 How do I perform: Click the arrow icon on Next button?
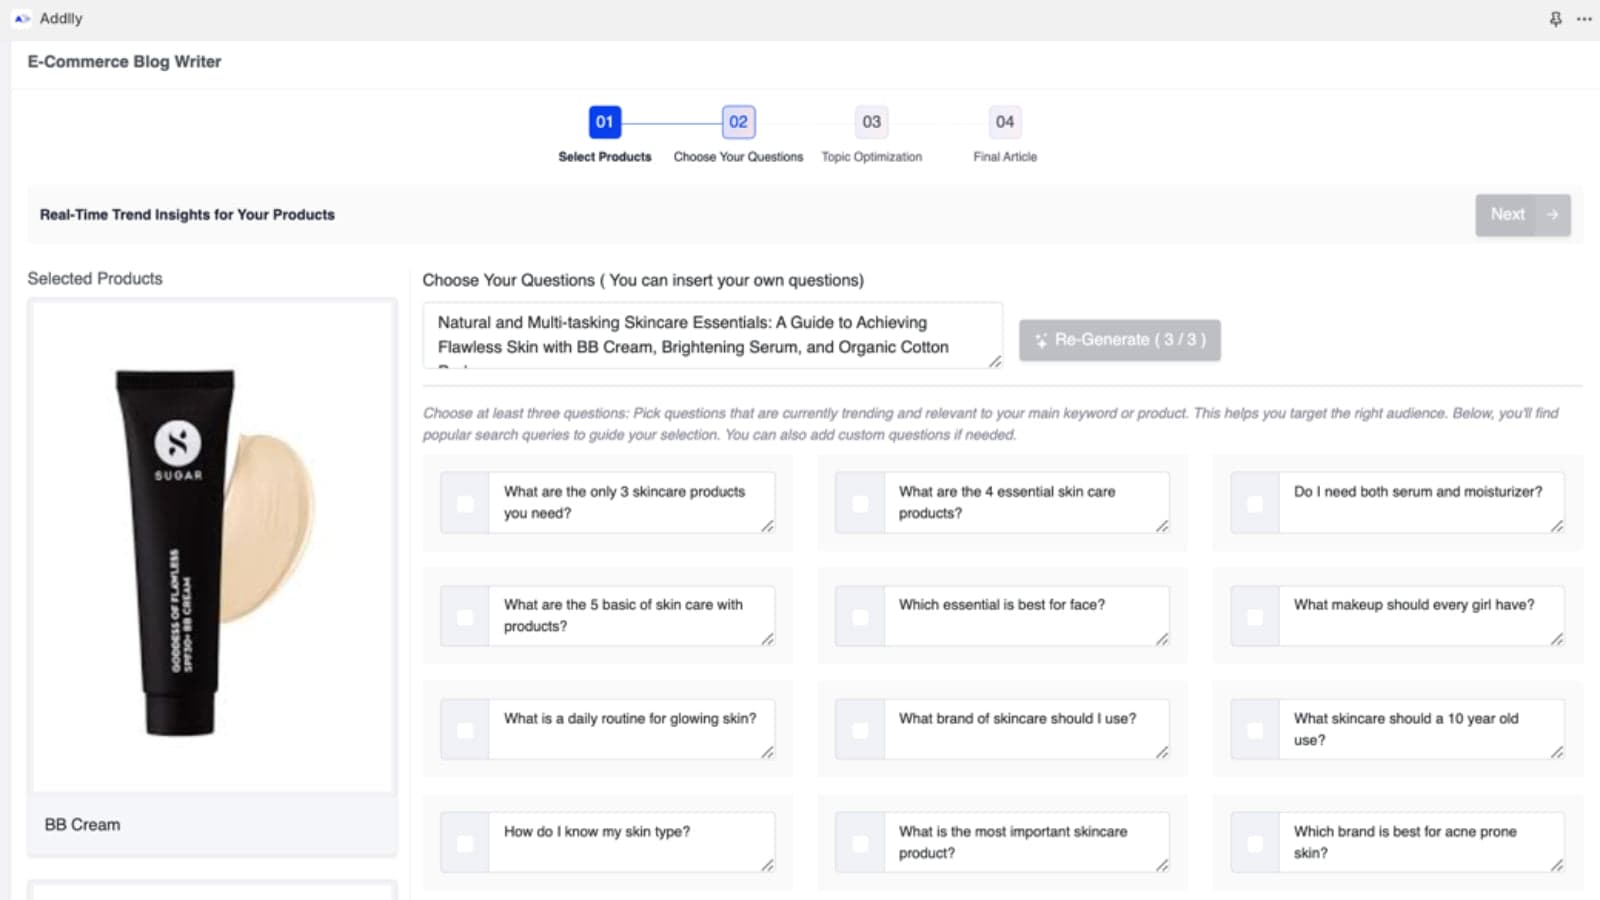(x=1552, y=215)
